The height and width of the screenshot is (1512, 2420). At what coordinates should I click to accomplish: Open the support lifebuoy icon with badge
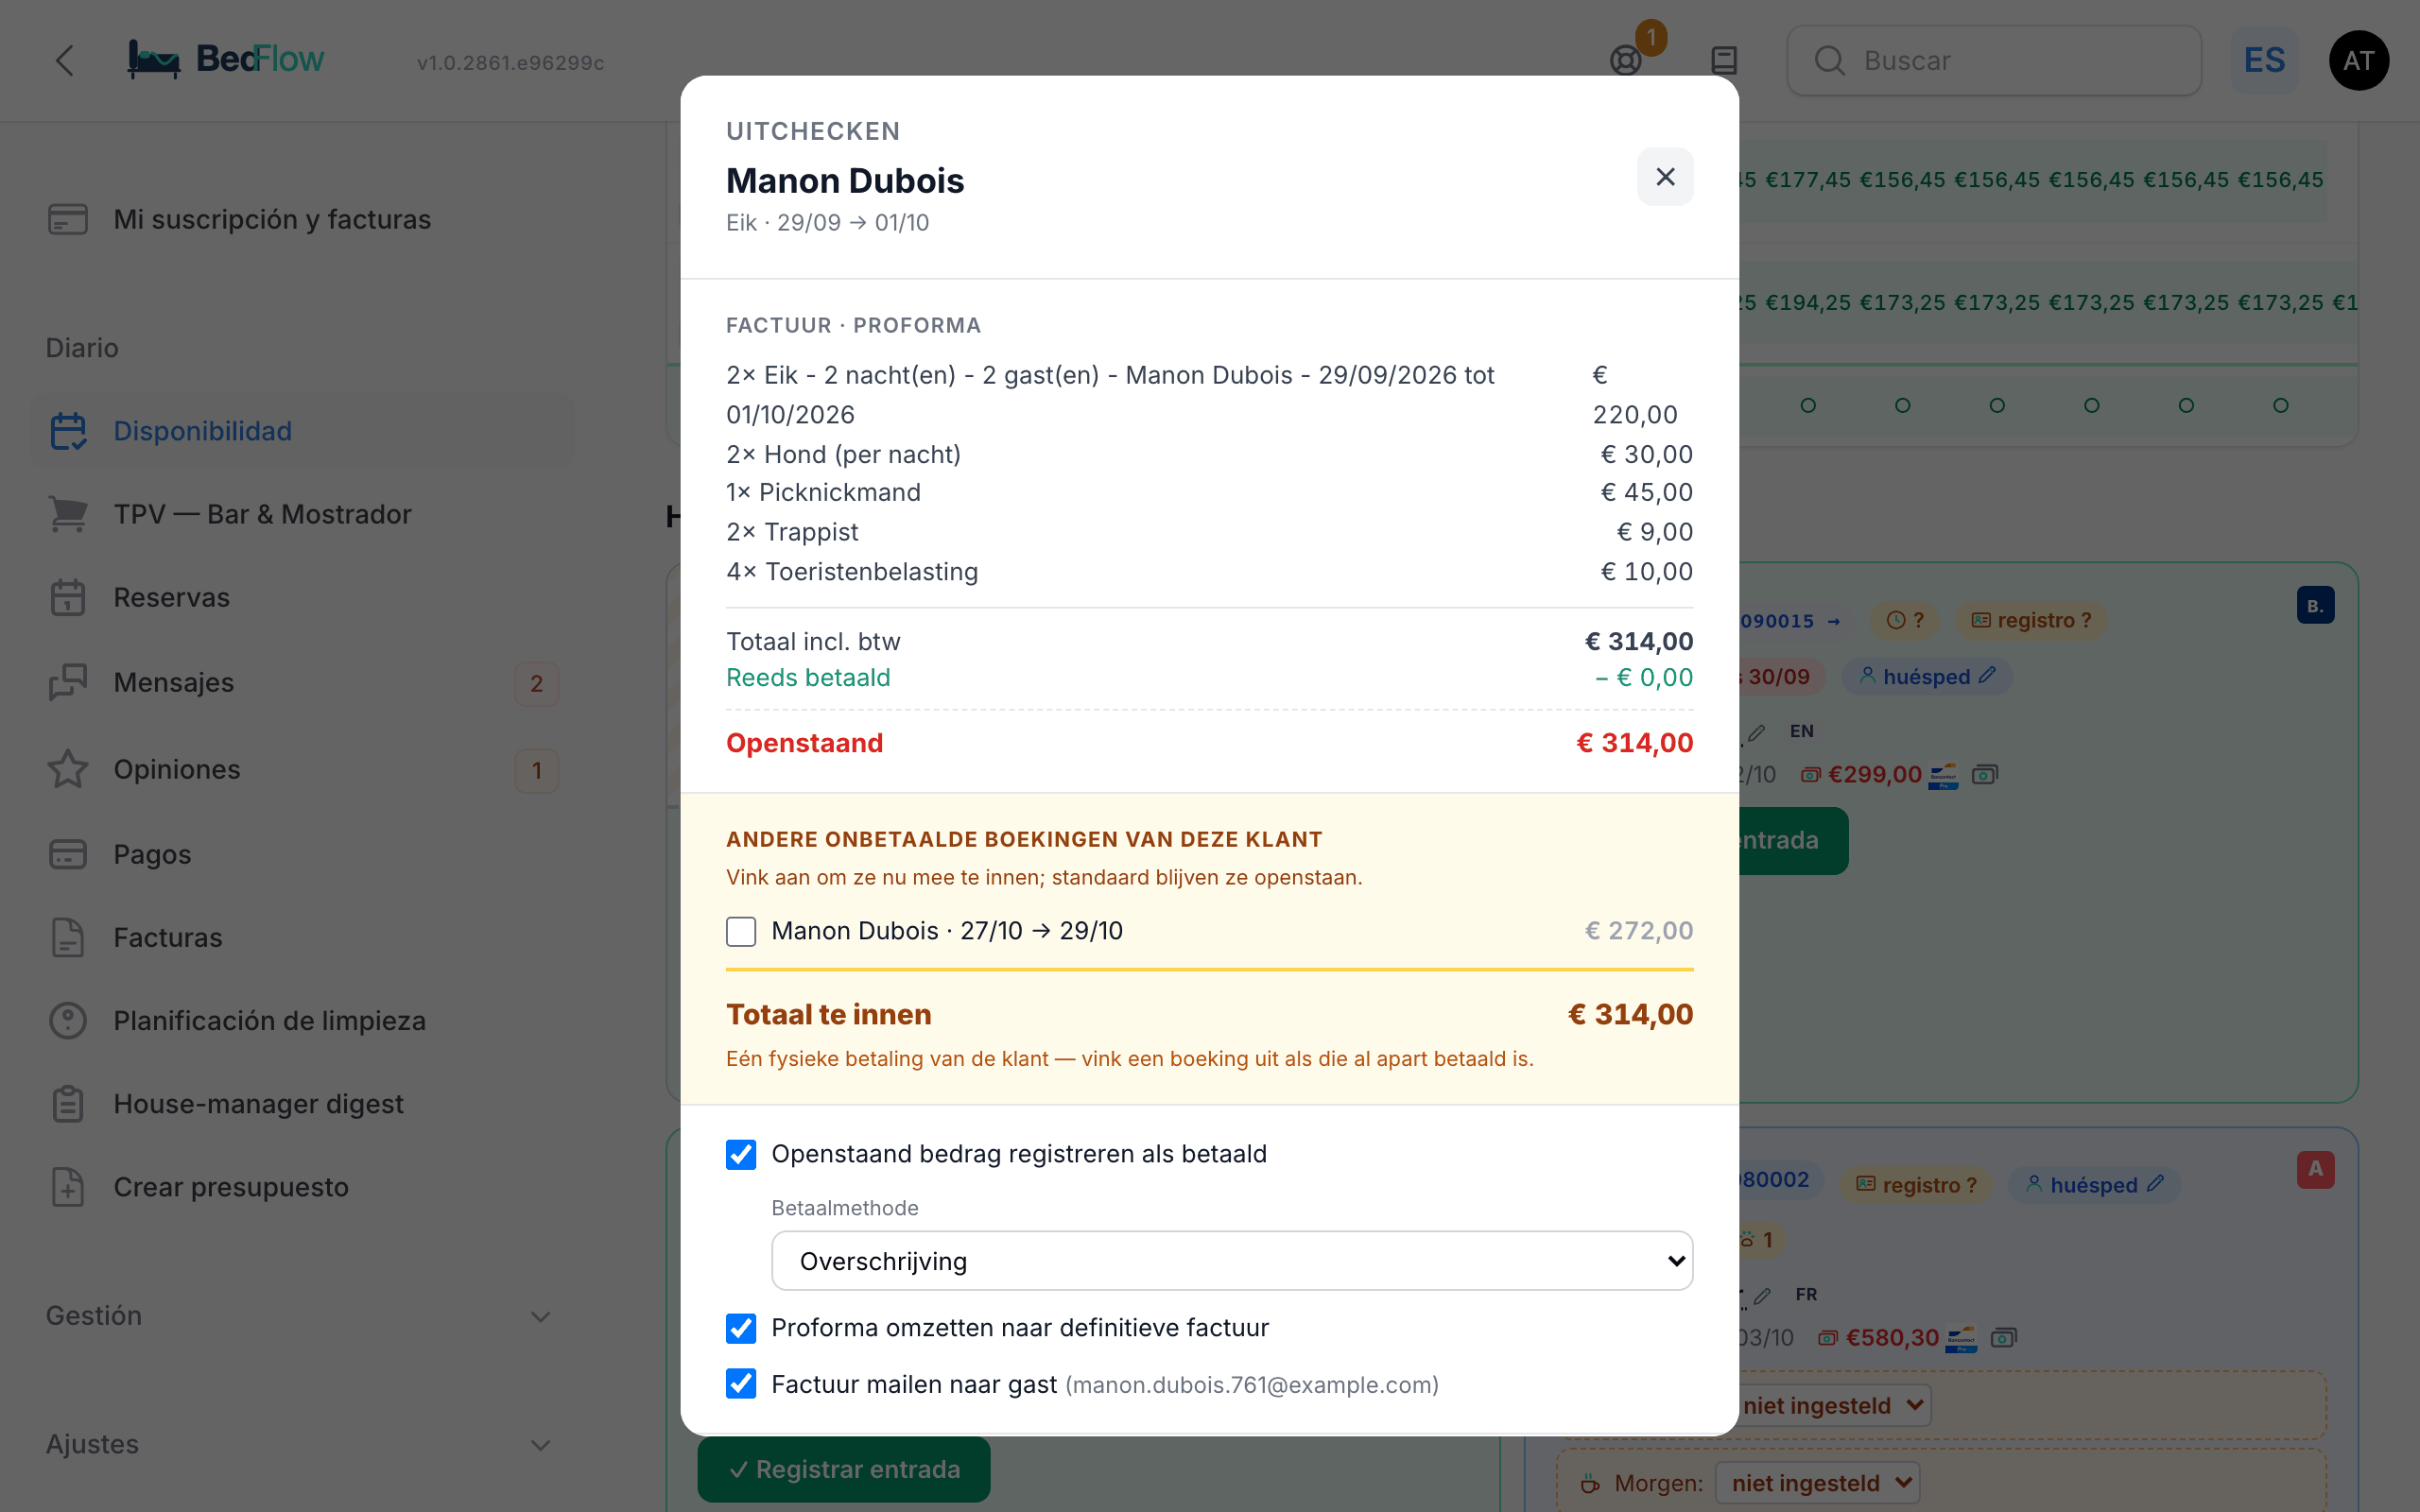click(x=1627, y=61)
